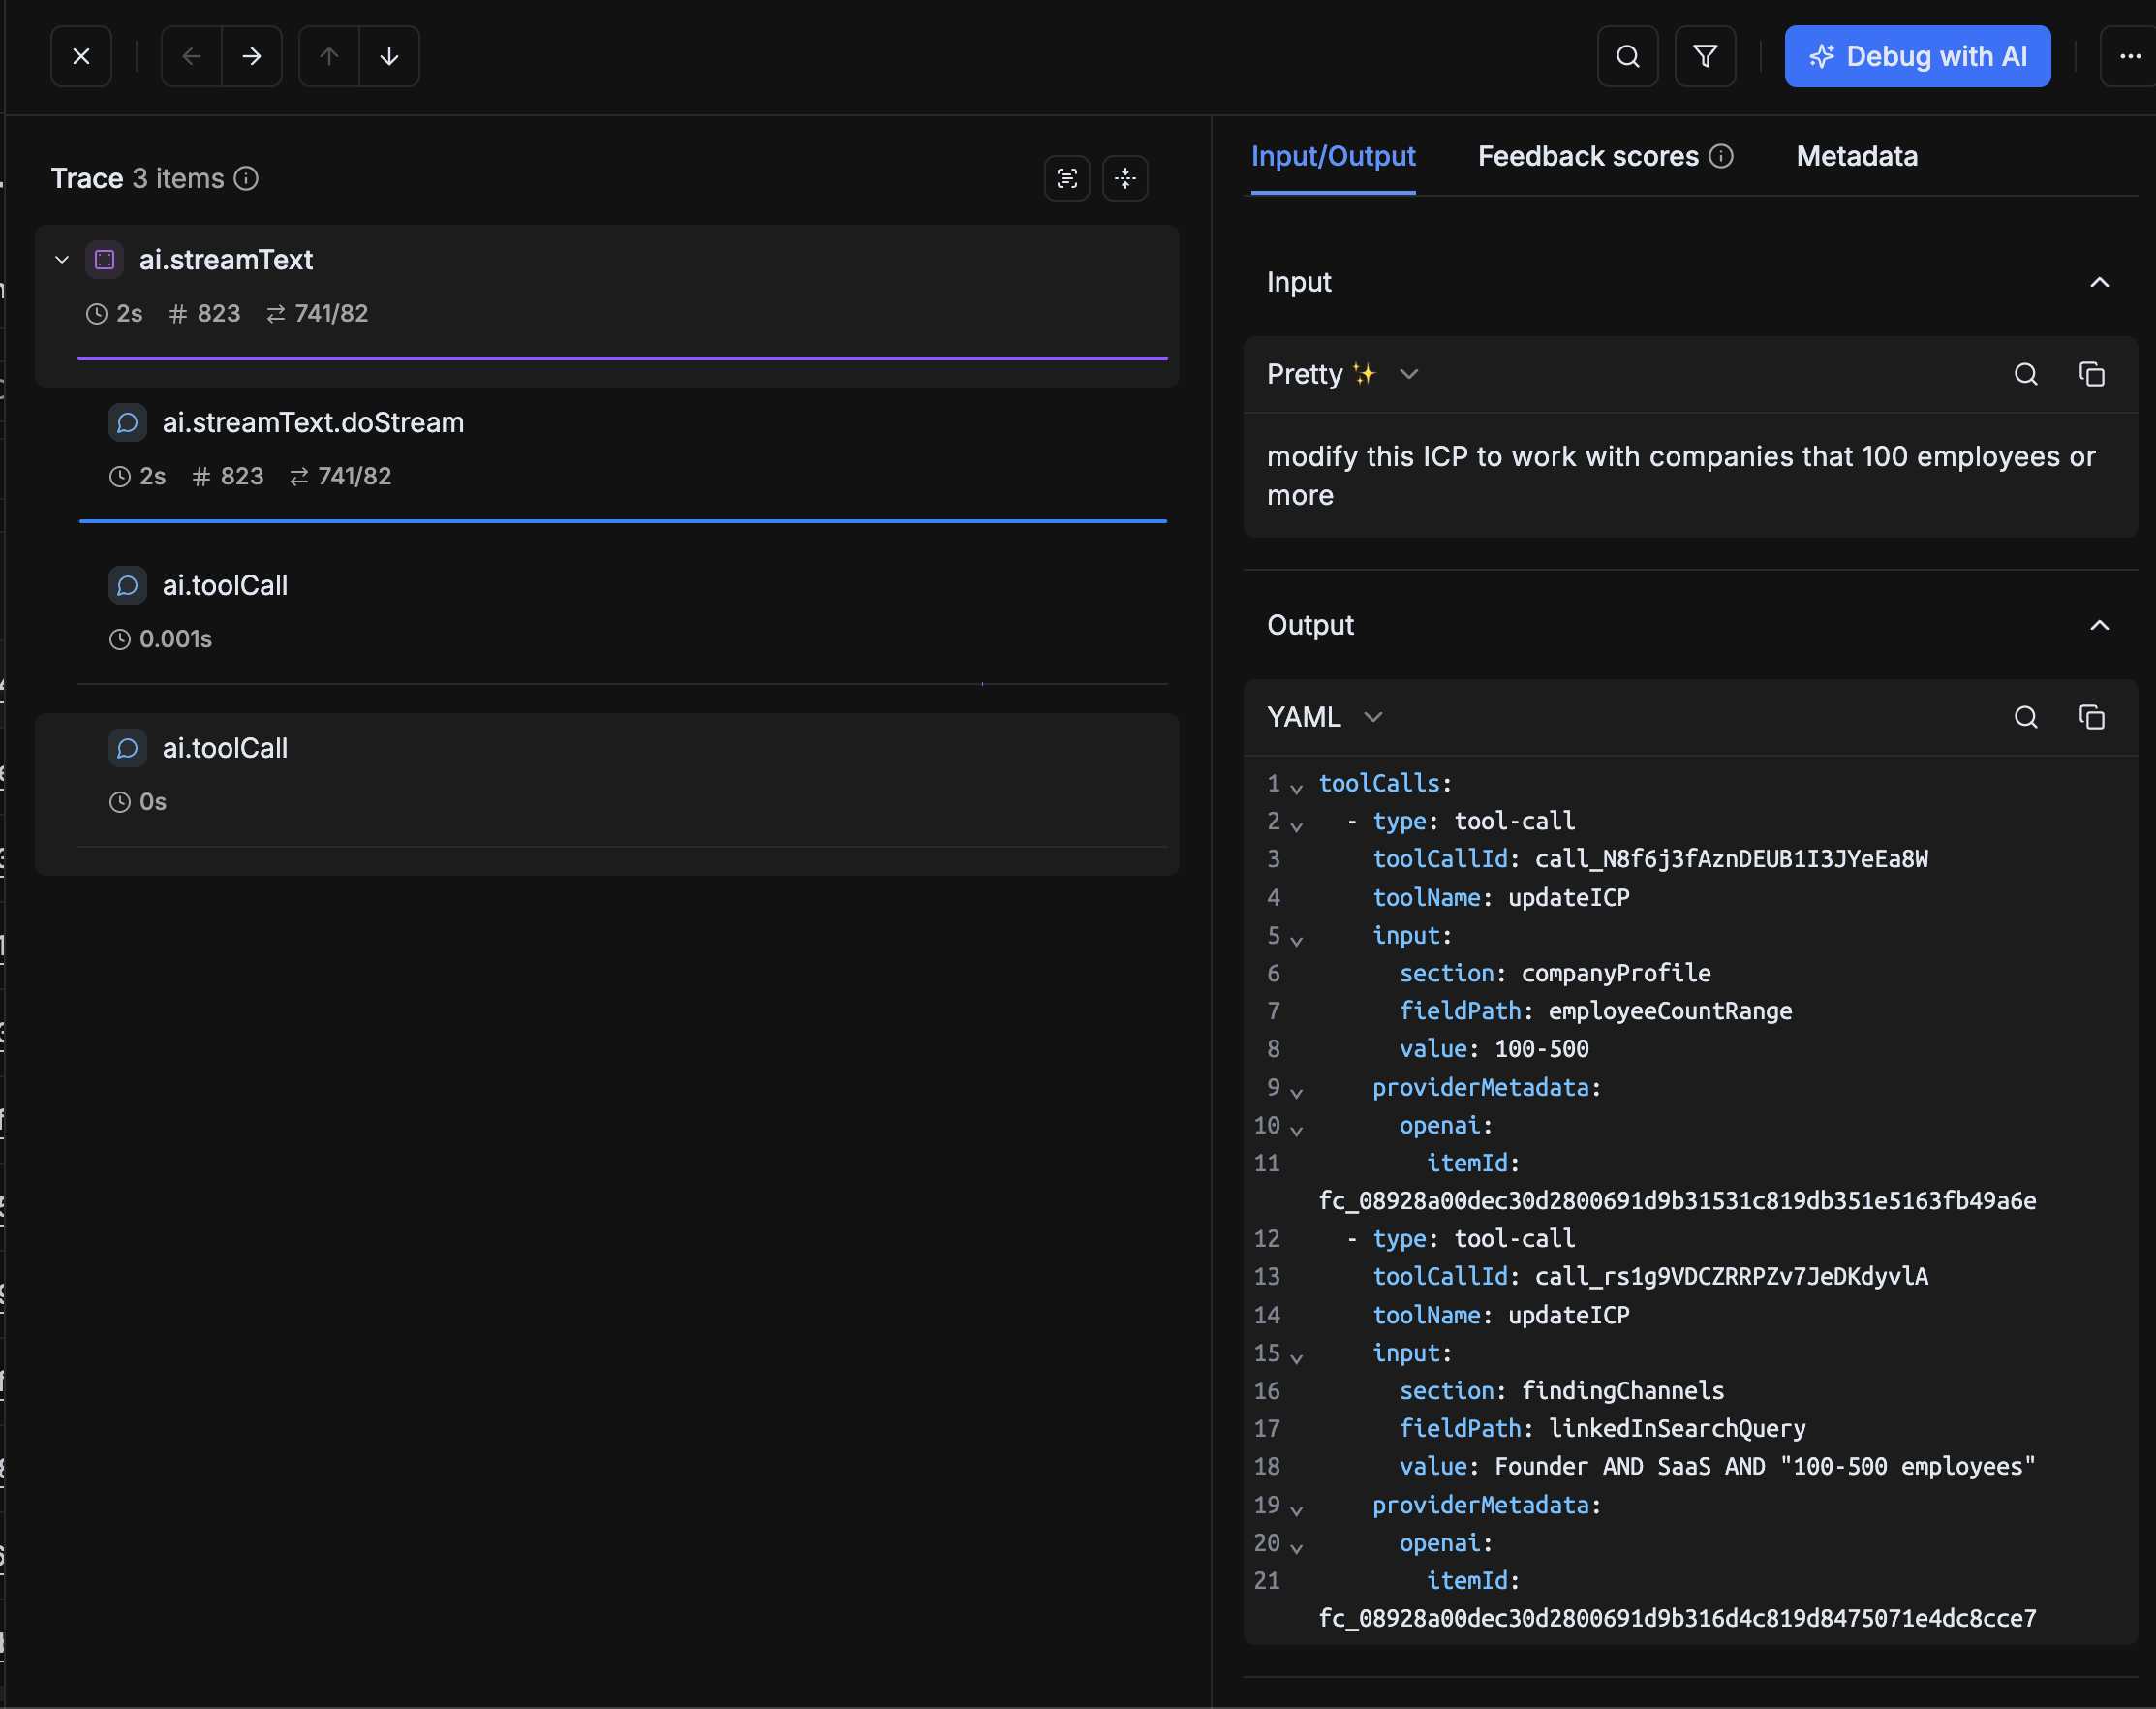
Task: Move down to the next span with the down arrow
Action: tap(389, 56)
